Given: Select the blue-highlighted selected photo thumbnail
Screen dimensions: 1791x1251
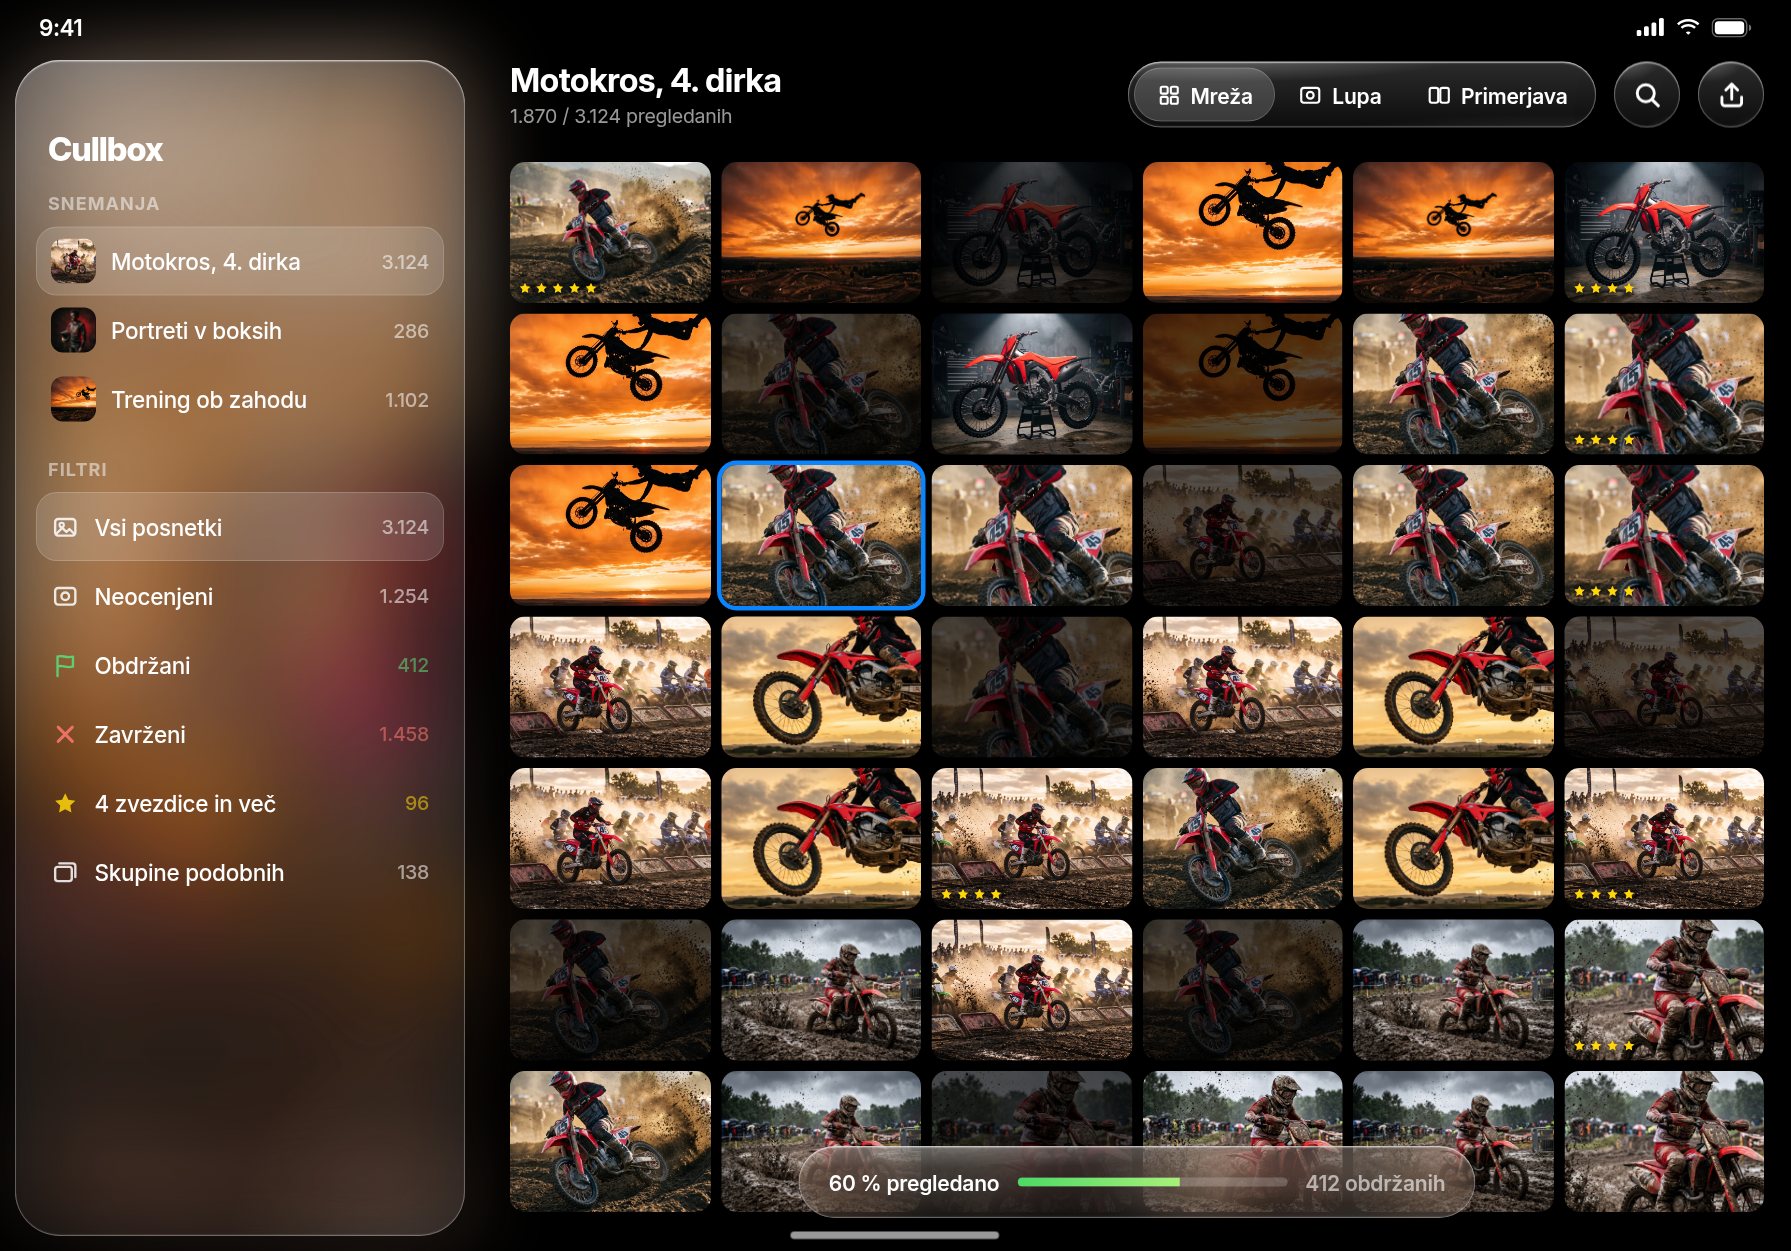Looking at the screenshot, I should click(821, 535).
